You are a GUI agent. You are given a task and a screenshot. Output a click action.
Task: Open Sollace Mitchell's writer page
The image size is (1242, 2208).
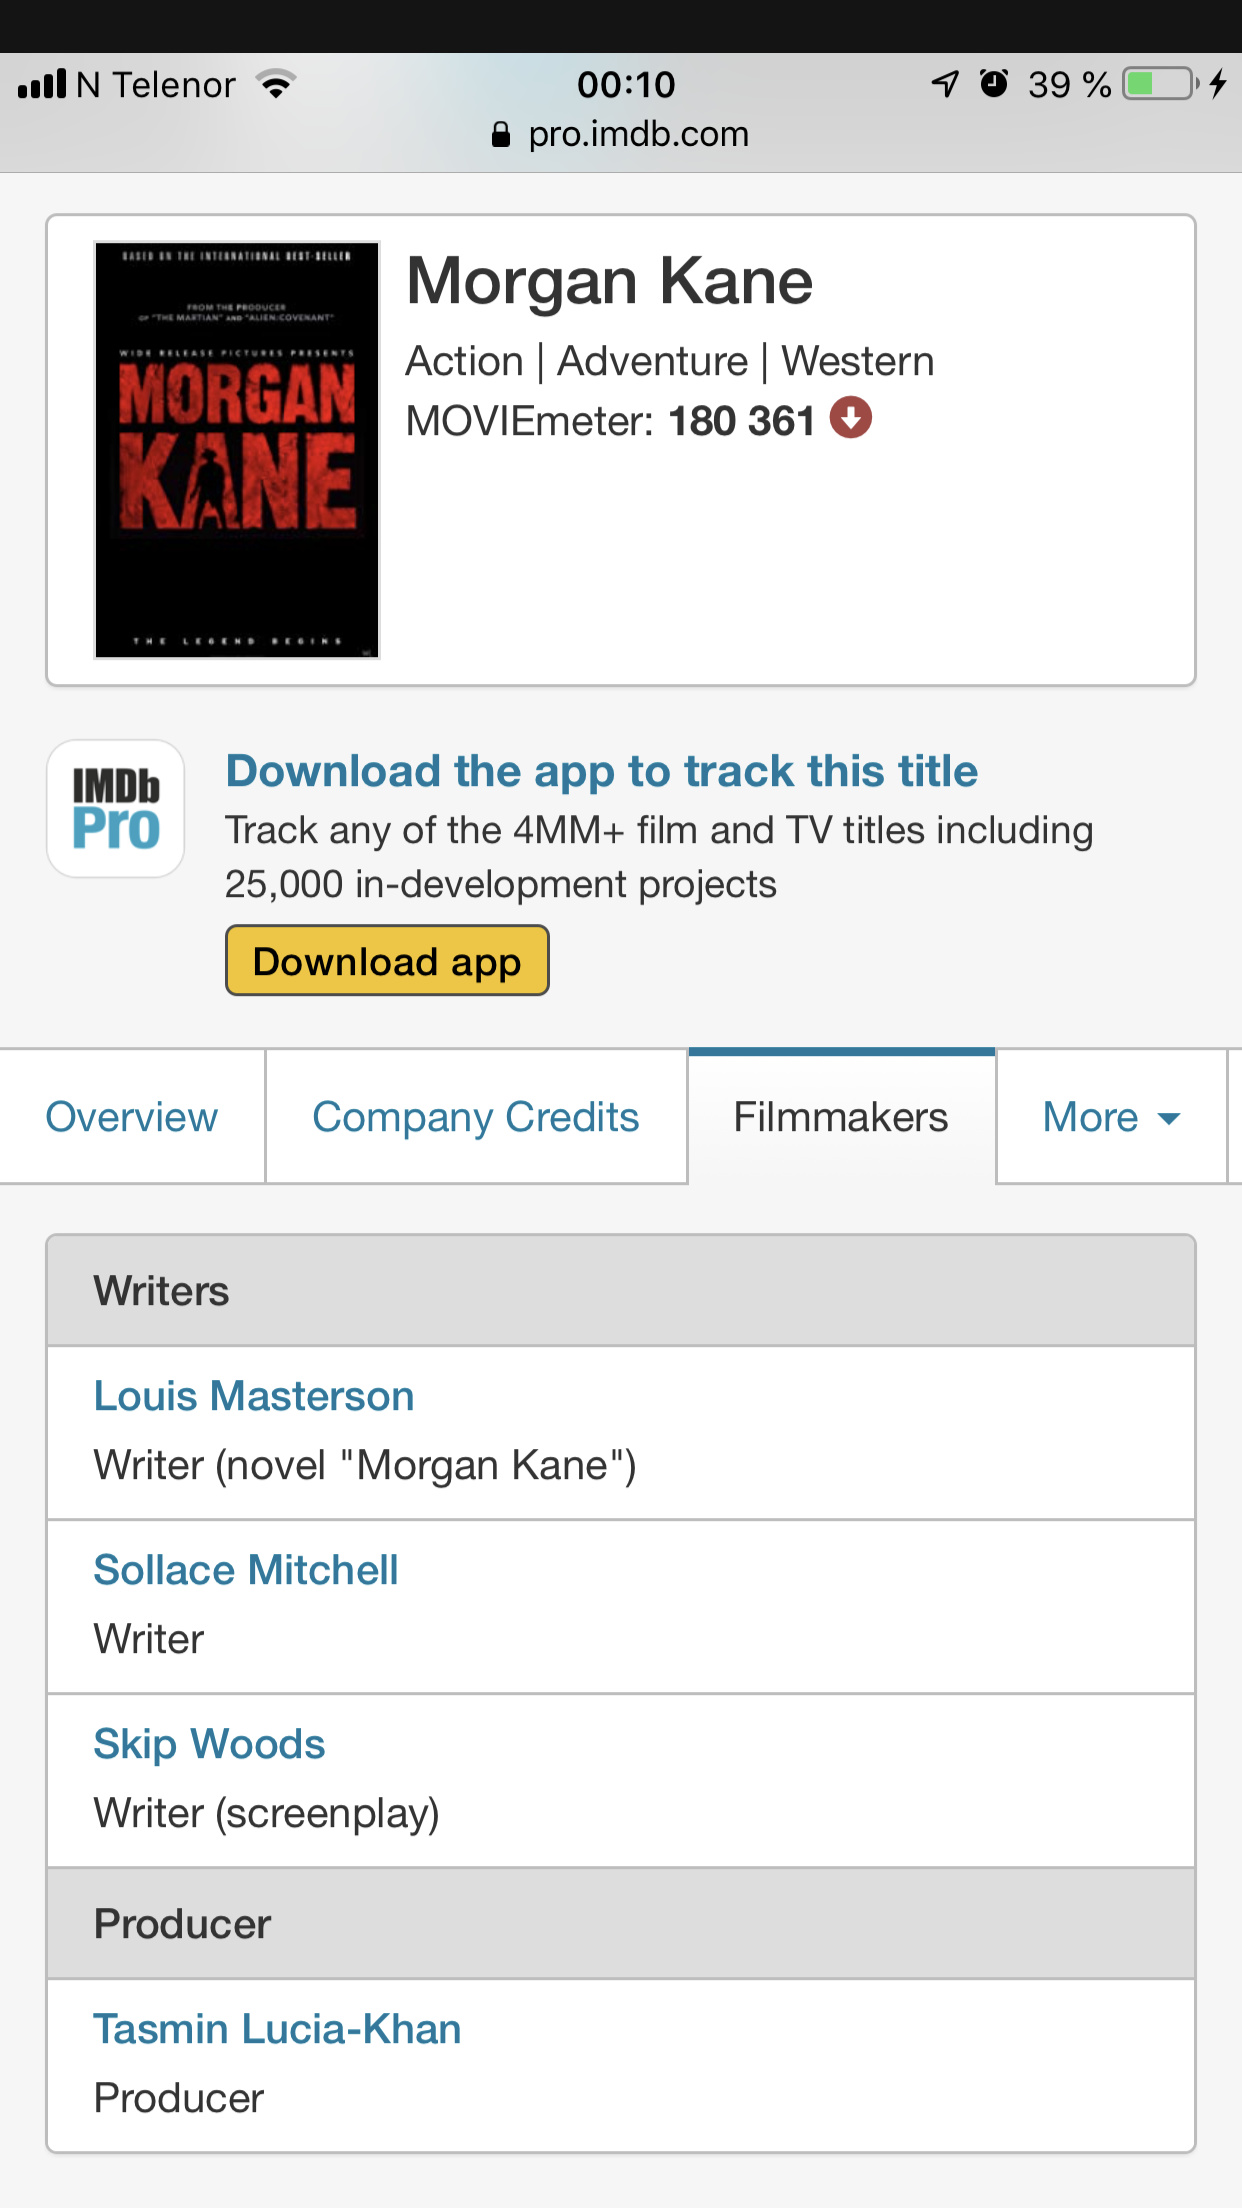pyautogui.click(x=246, y=1570)
